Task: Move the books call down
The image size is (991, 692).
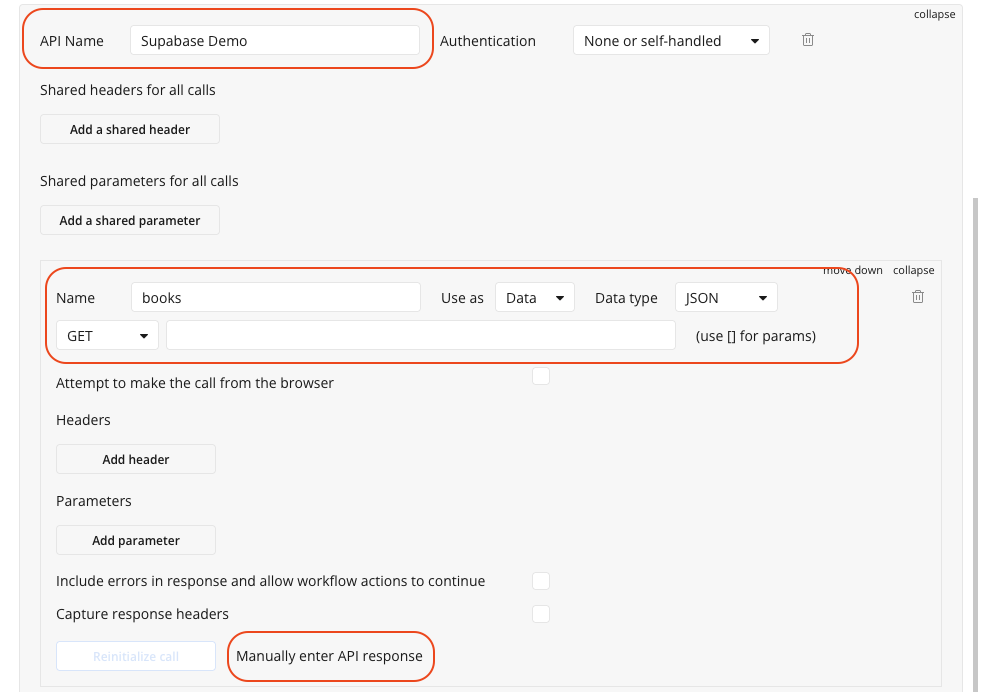Action: 852,270
